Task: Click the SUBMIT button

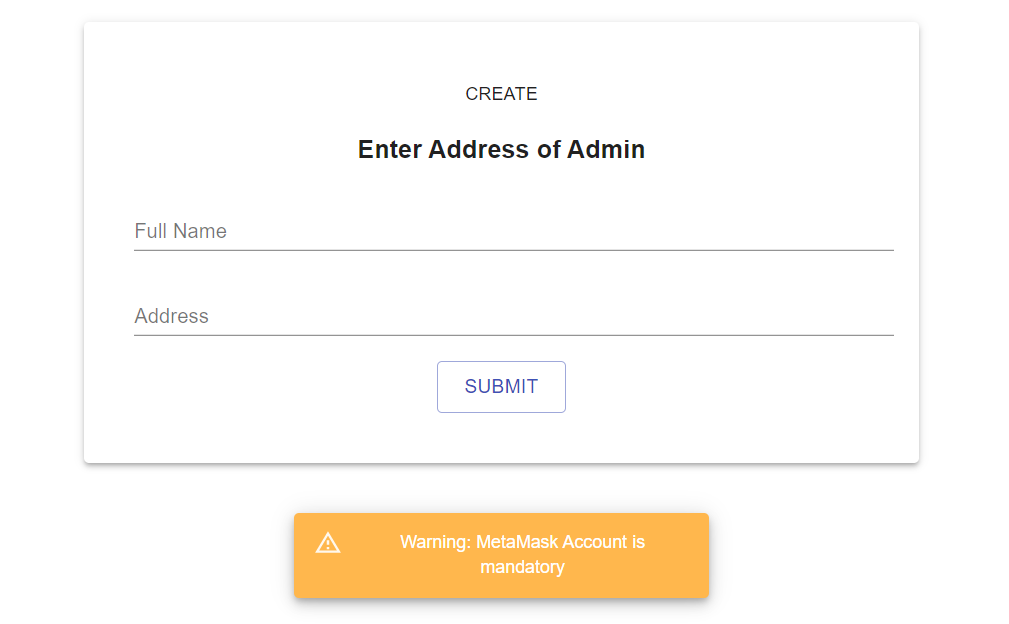Action: tap(501, 387)
